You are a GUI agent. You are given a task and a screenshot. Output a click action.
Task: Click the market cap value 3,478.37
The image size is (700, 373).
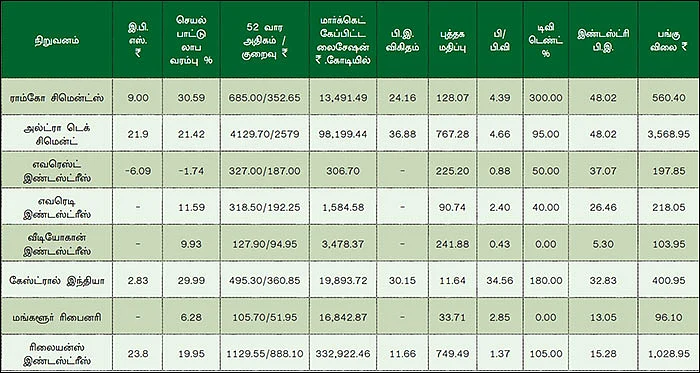[x=343, y=244]
